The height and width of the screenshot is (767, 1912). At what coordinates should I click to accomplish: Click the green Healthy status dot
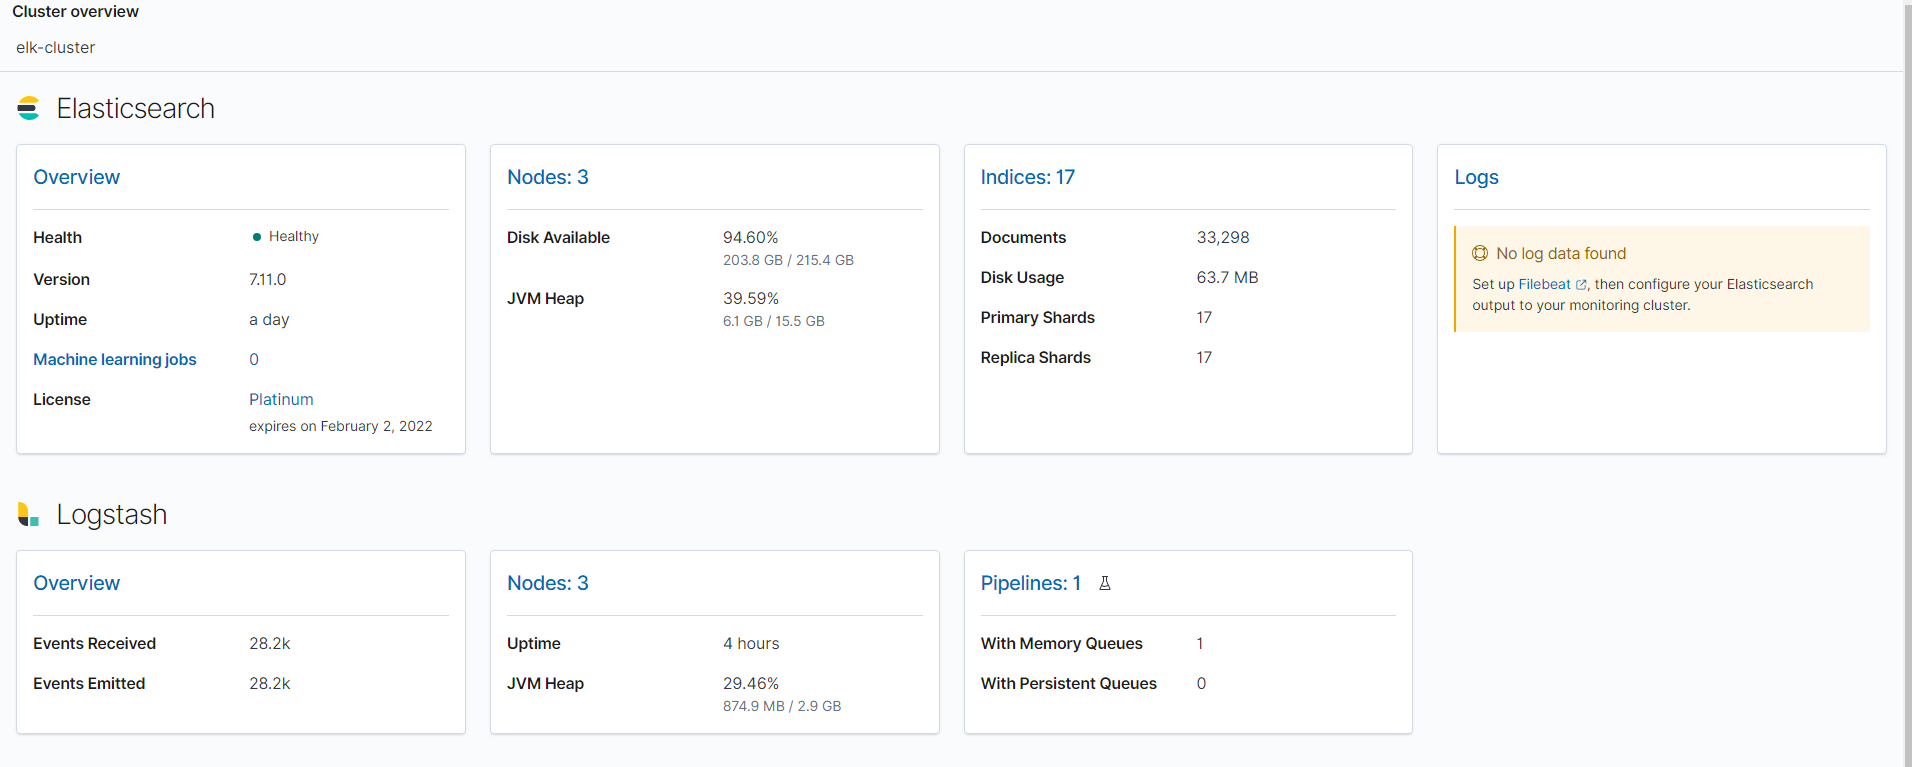point(257,237)
